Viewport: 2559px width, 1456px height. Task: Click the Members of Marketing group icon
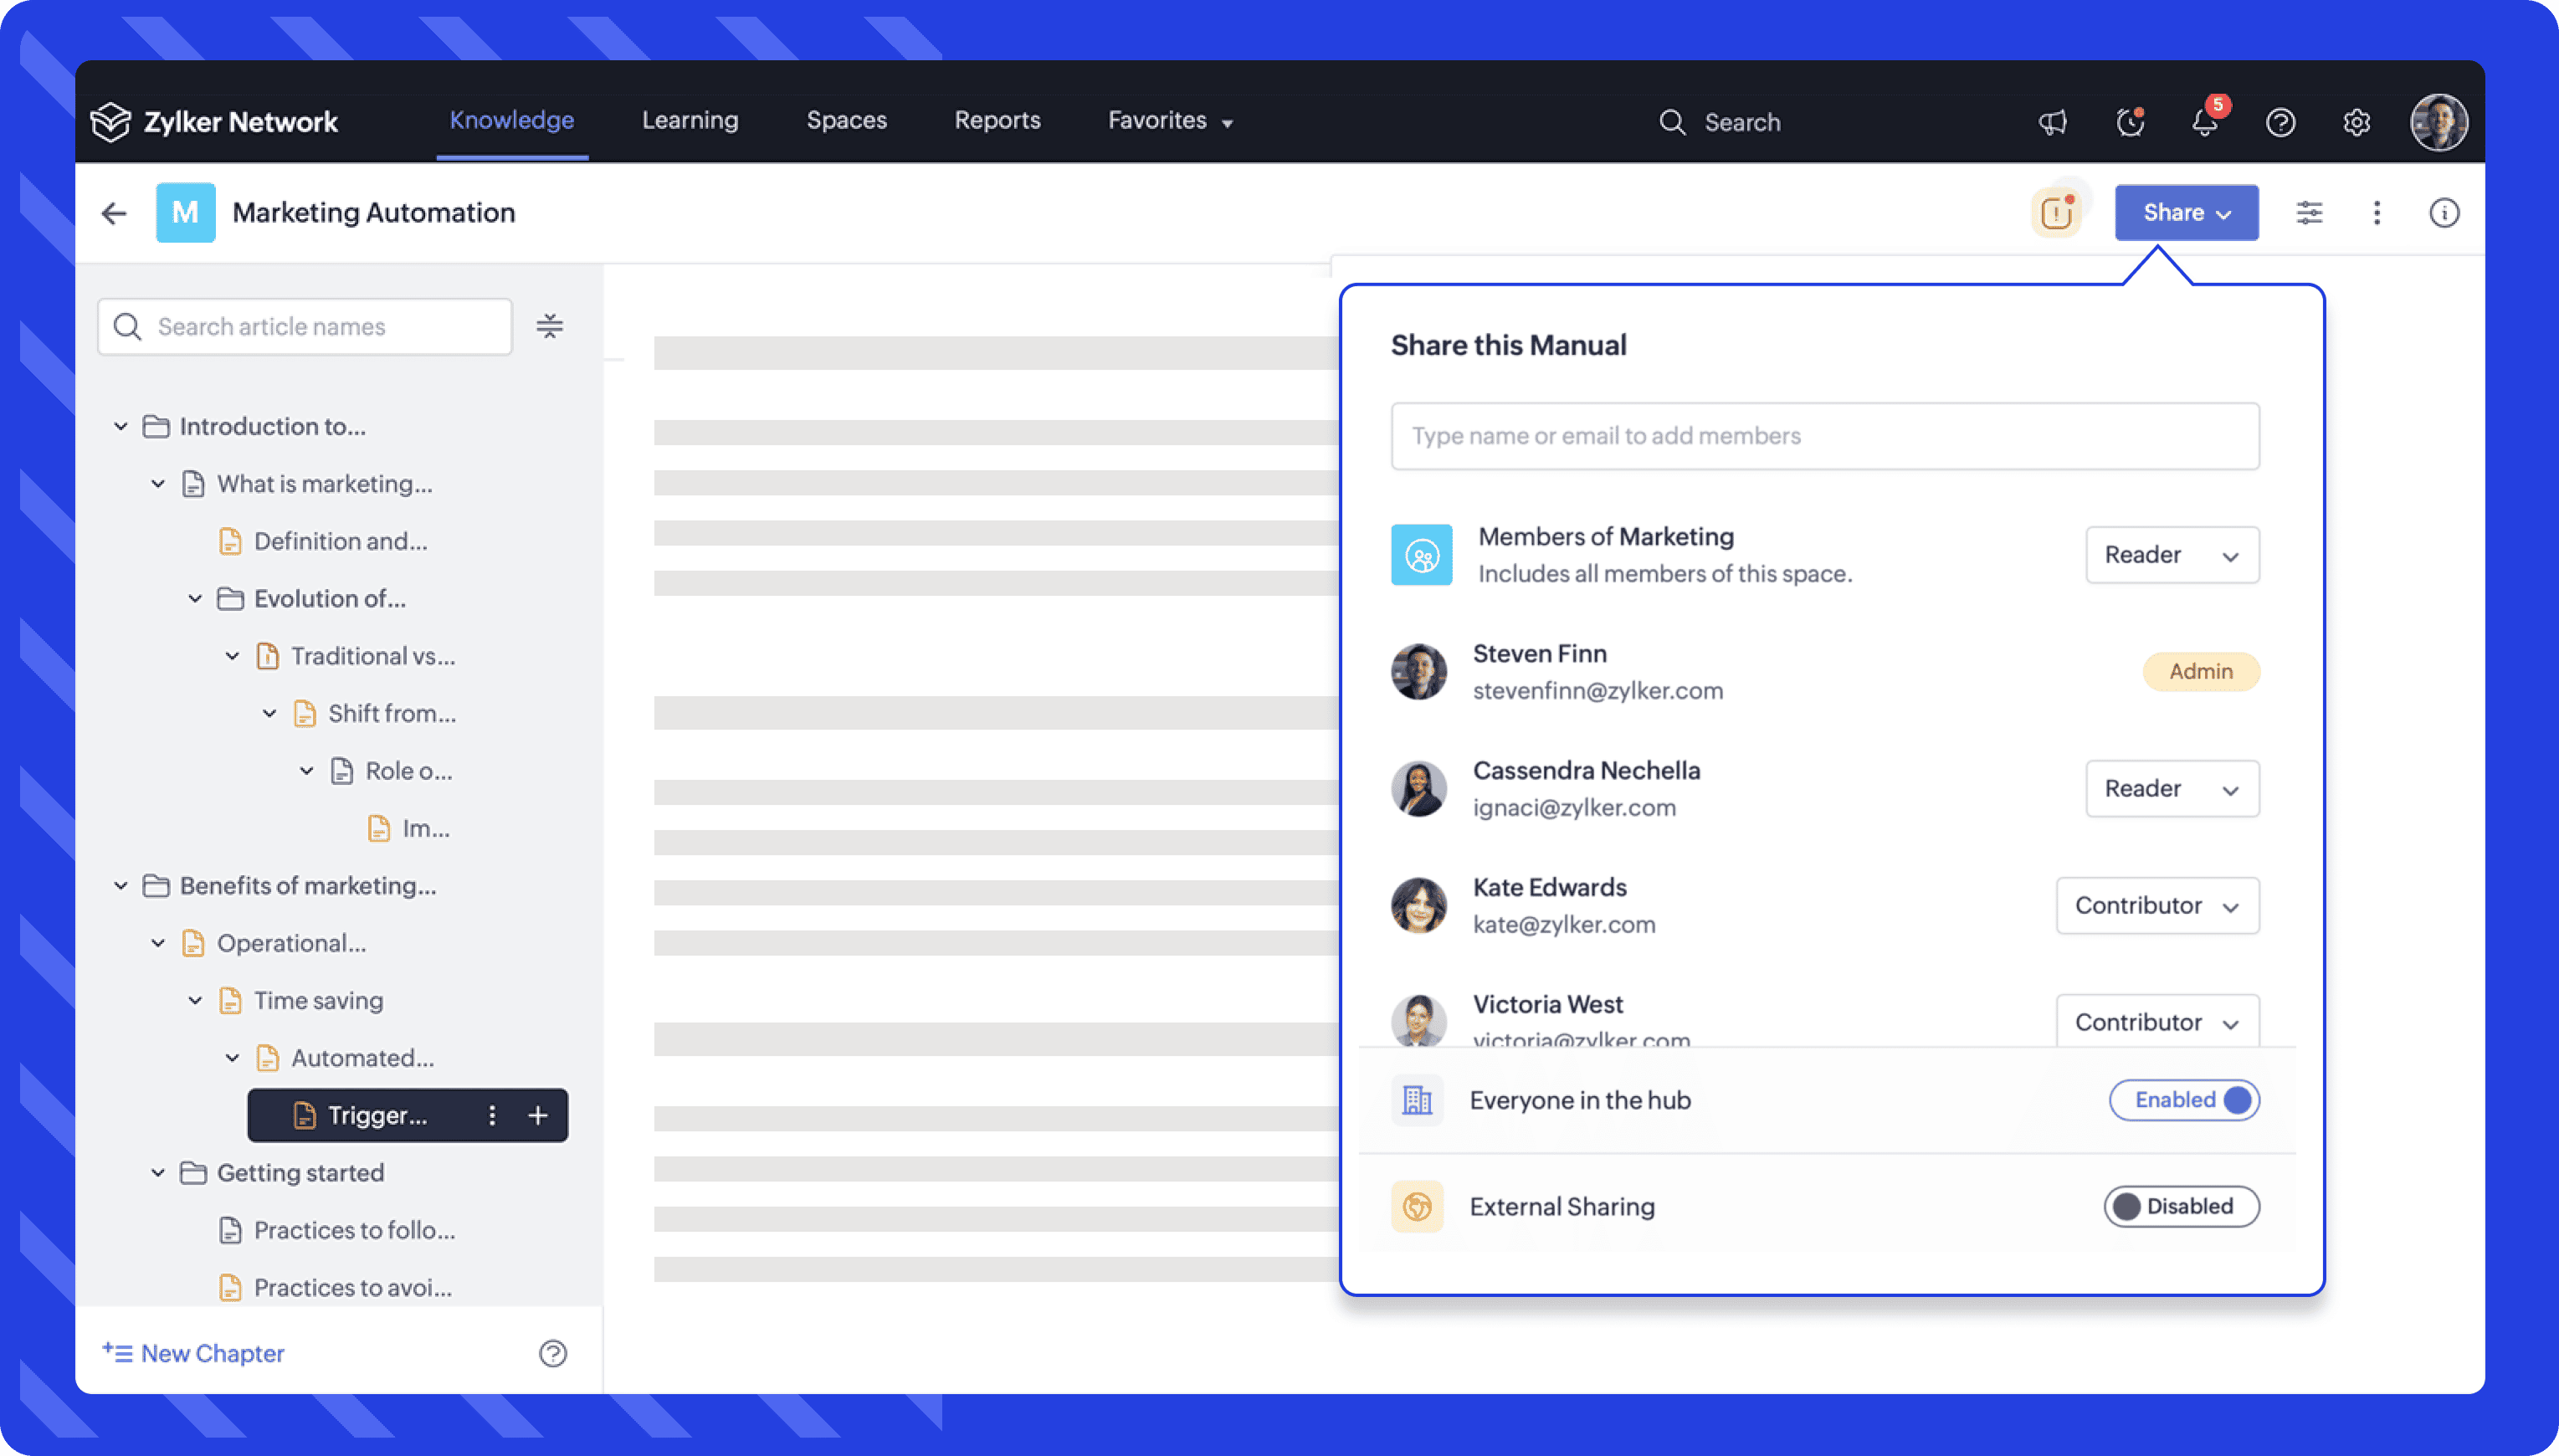[1421, 555]
